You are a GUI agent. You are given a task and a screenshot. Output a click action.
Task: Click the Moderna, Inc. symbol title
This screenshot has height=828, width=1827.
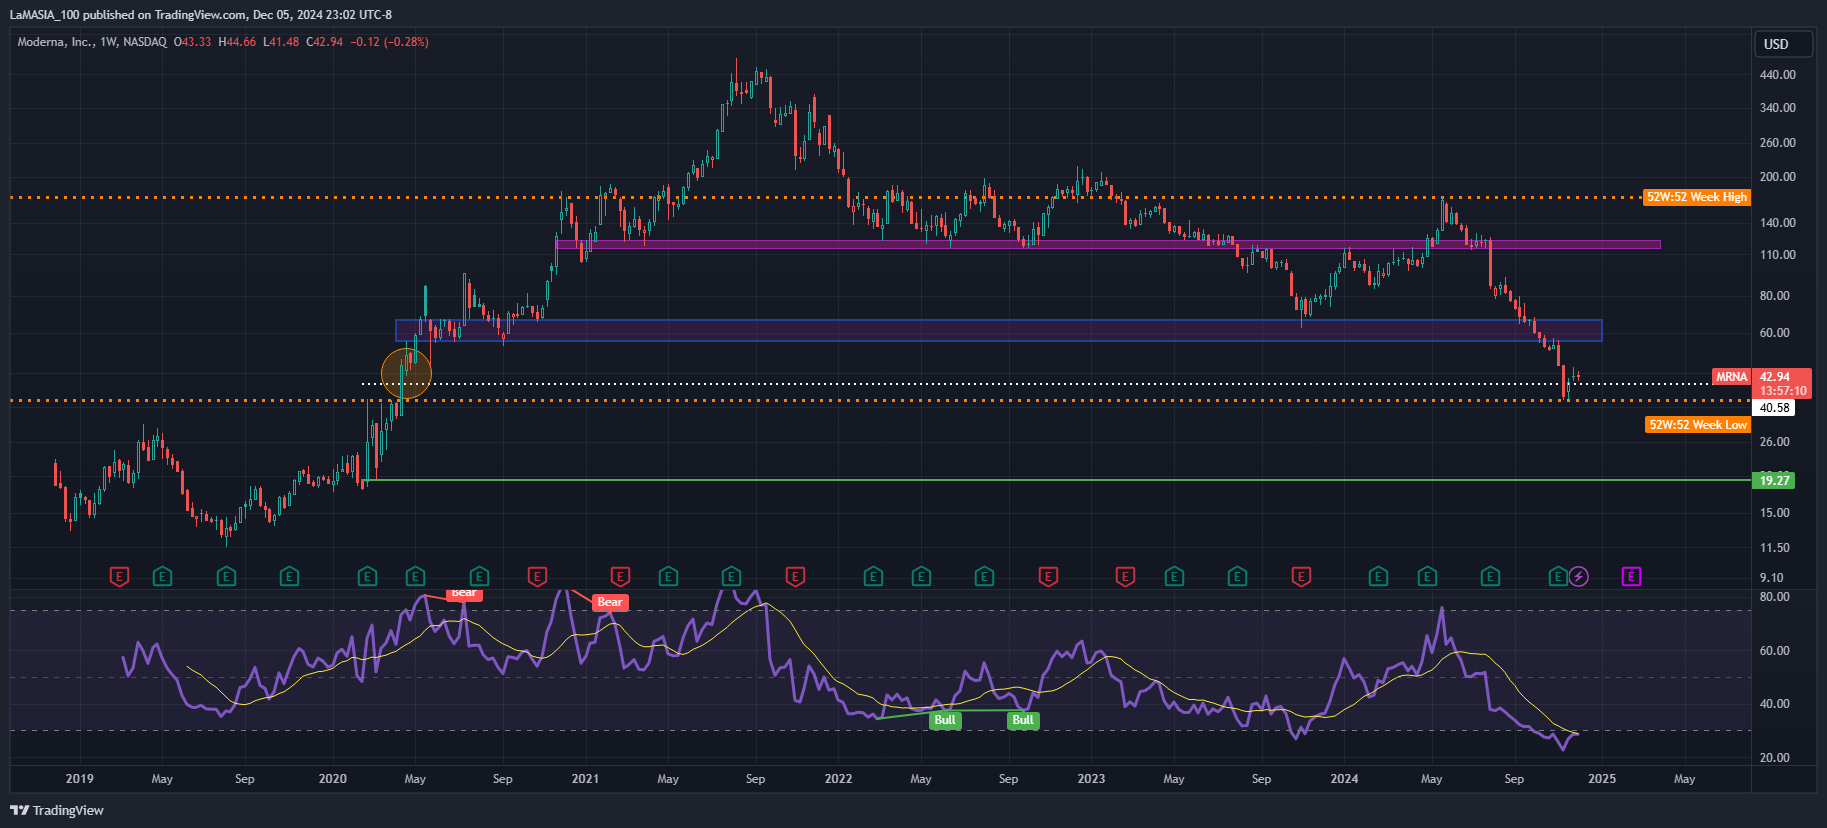55,42
